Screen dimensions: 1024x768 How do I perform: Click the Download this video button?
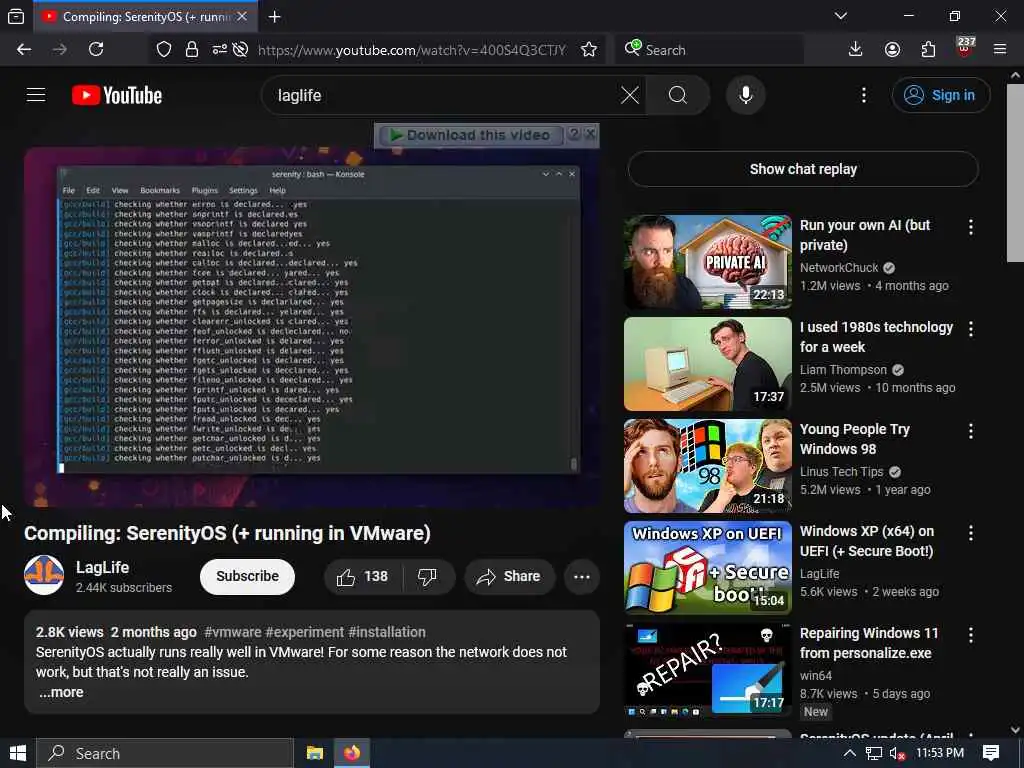coord(470,135)
